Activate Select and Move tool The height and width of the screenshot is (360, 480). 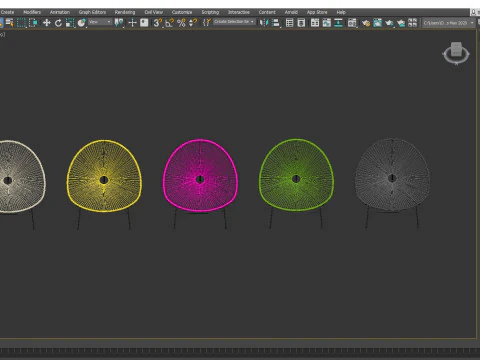tap(47, 23)
